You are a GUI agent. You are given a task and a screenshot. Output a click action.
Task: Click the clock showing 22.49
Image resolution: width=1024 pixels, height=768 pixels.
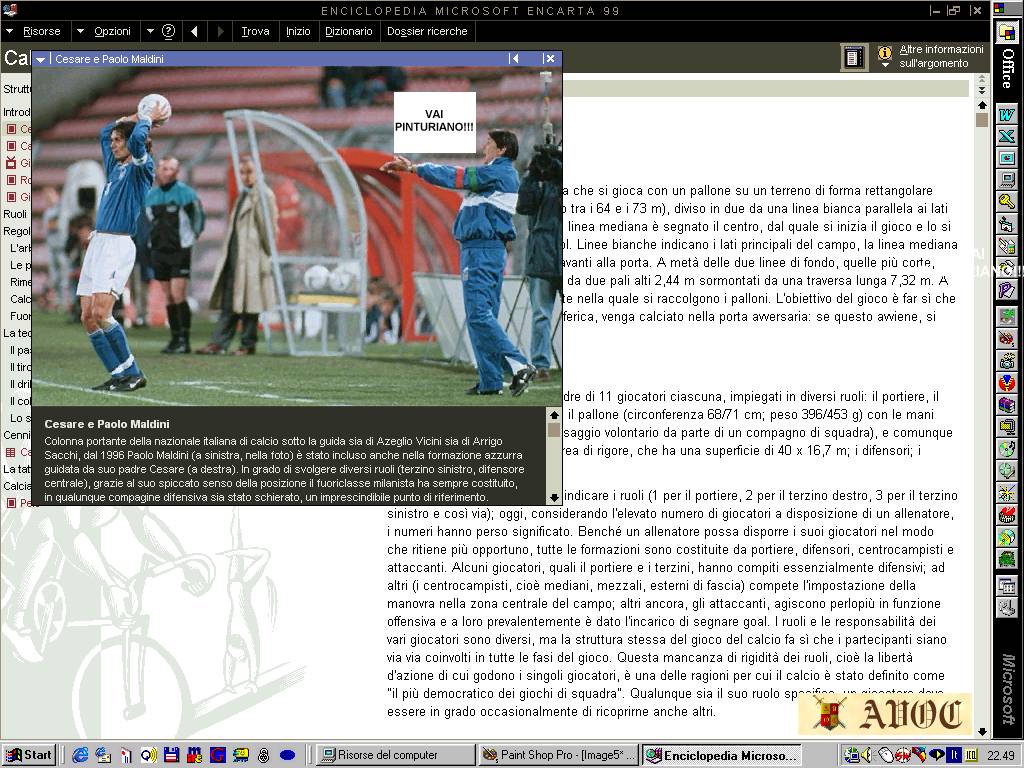pyautogui.click(x=1001, y=755)
